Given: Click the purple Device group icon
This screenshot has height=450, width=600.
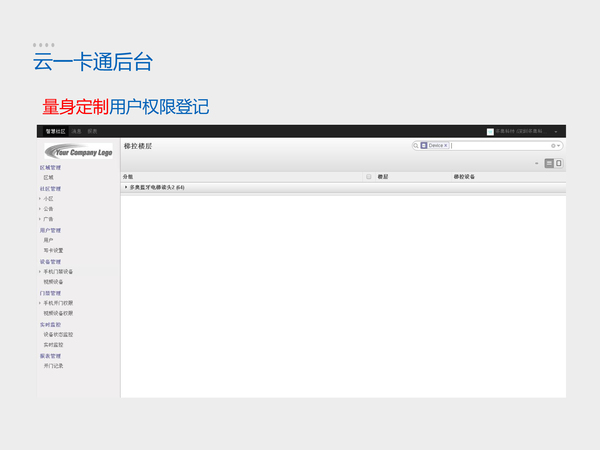Looking at the screenshot, I should tap(424, 145).
